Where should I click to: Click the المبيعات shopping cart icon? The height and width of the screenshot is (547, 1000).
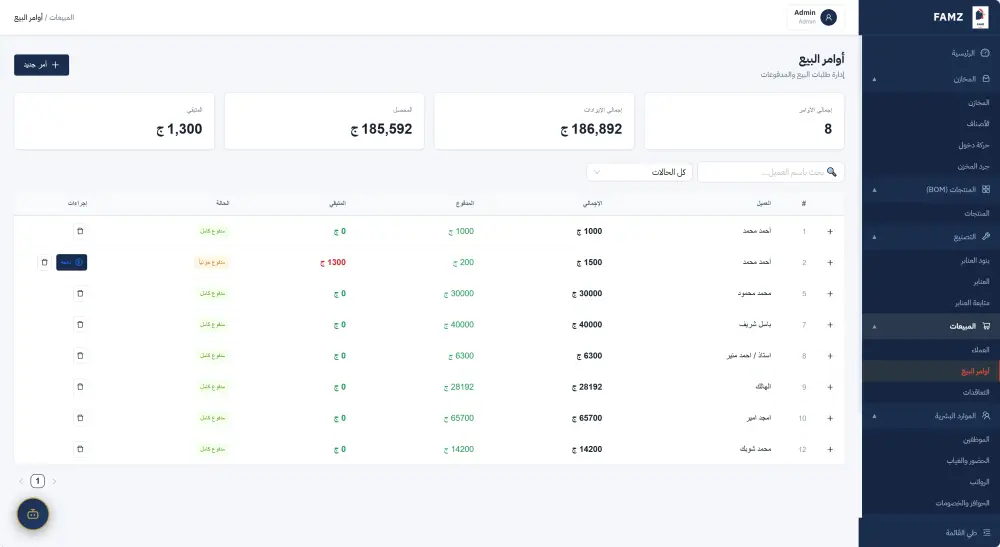(987, 326)
